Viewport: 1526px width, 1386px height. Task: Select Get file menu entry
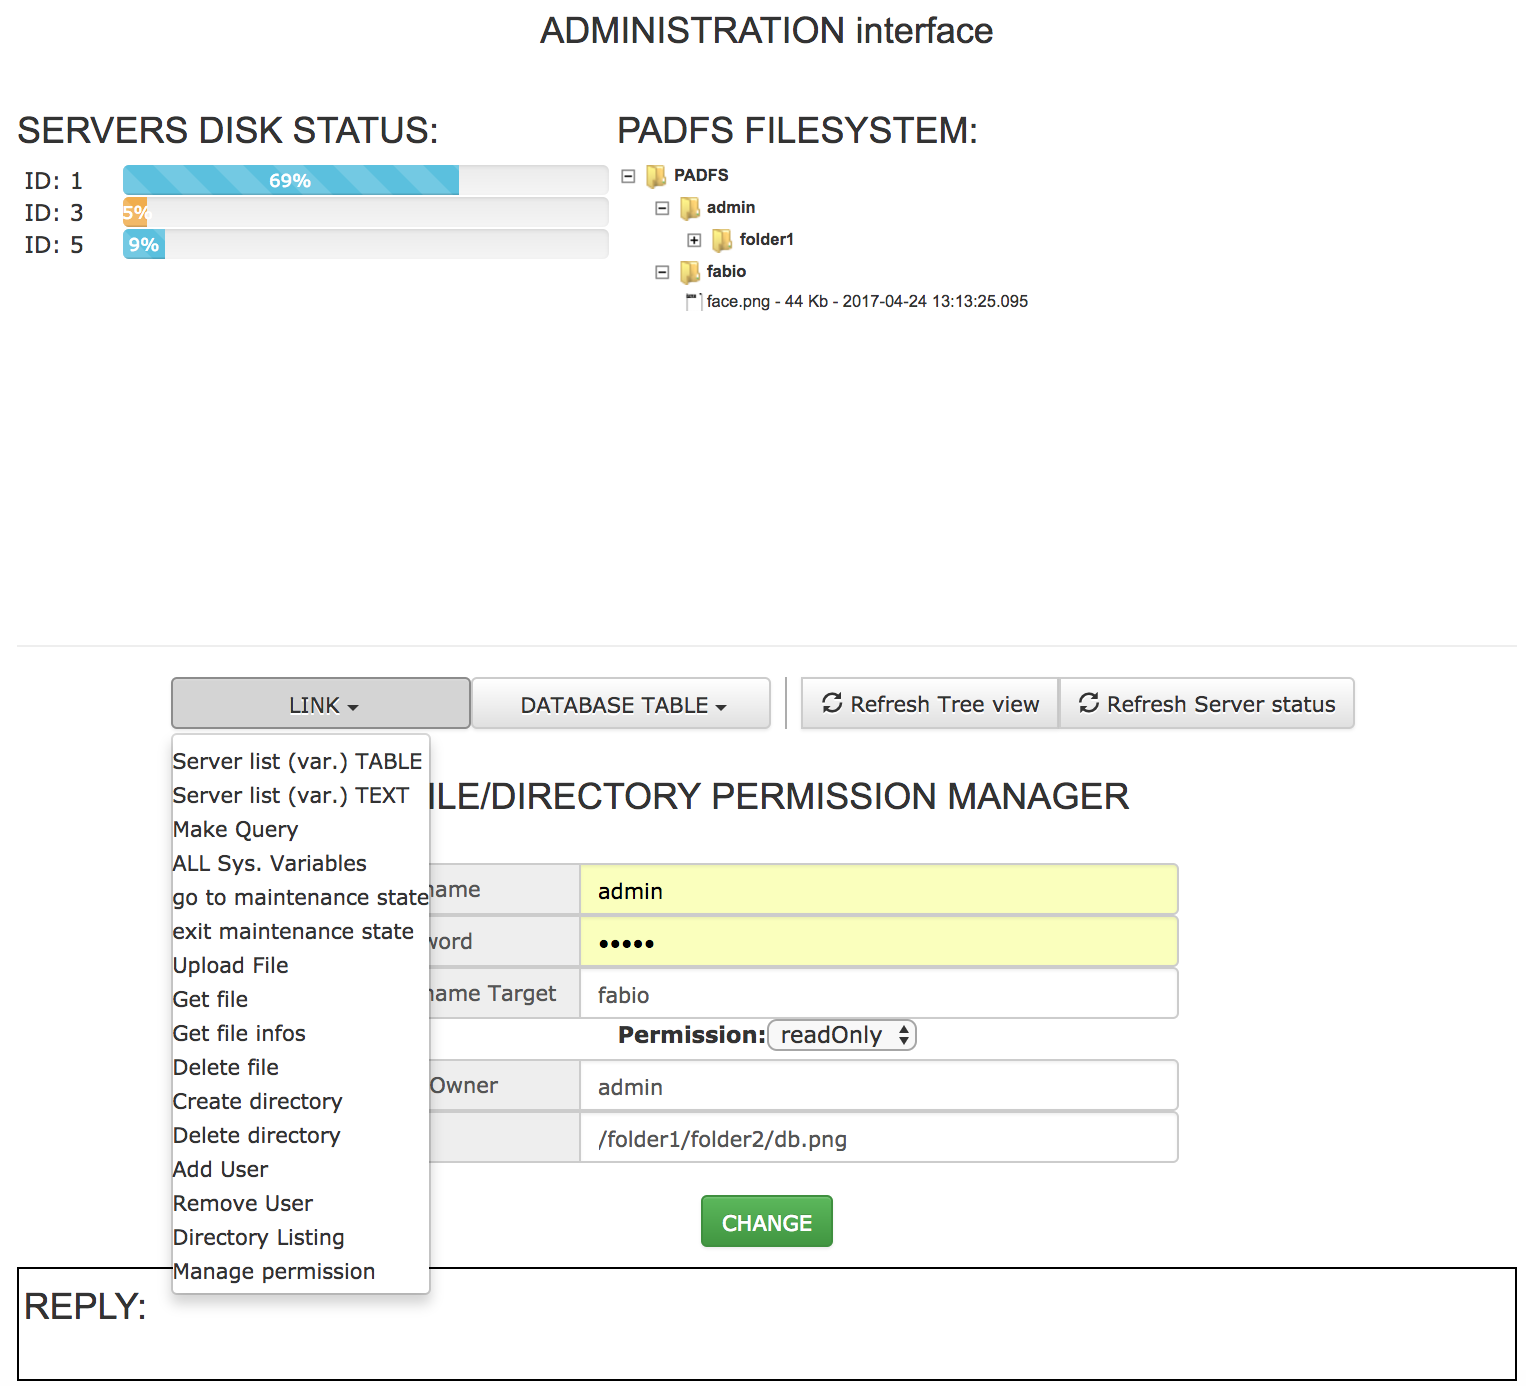(x=210, y=1000)
